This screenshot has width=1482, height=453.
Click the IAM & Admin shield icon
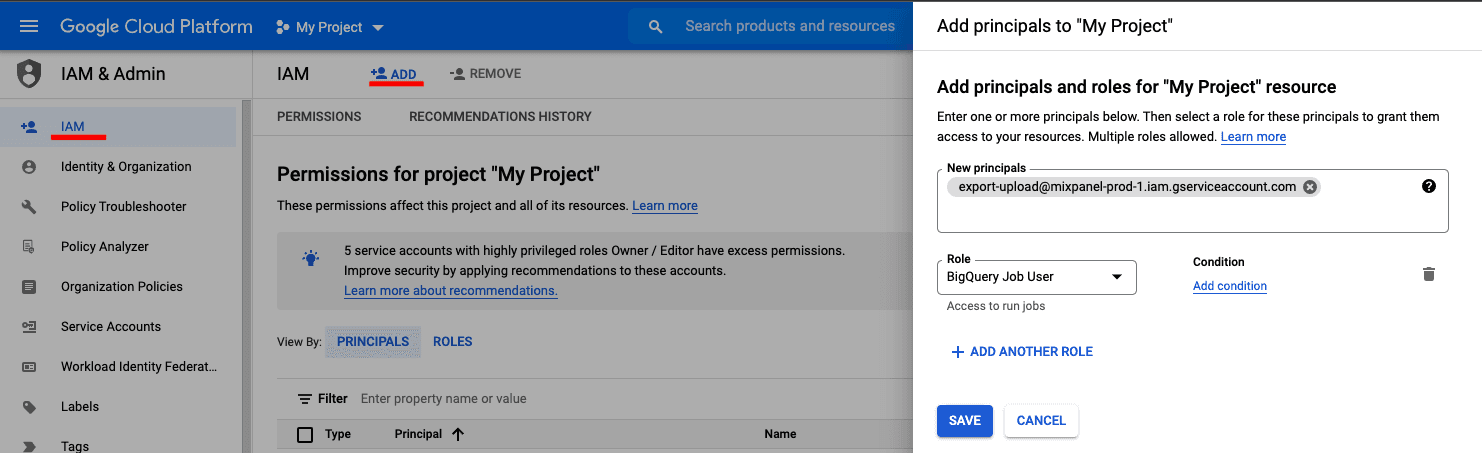click(x=29, y=74)
